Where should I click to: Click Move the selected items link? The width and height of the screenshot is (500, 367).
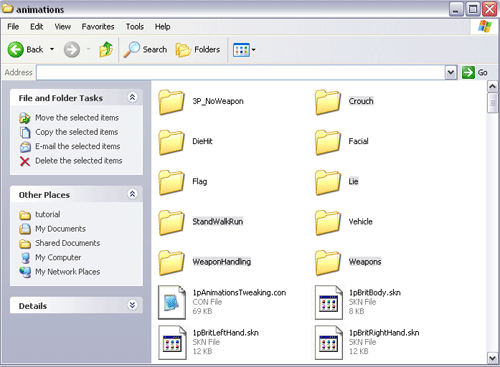77,118
